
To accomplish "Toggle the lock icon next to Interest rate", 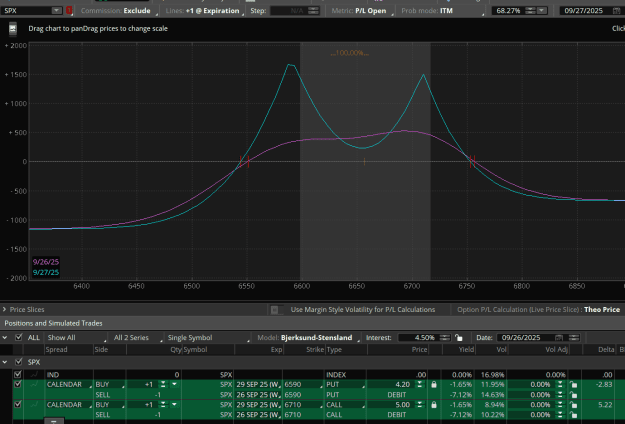I will click(459, 338).
